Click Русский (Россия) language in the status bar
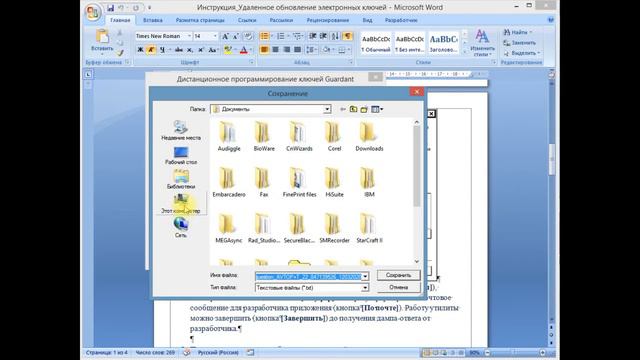This screenshot has height=360, width=640. click(x=218, y=352)
